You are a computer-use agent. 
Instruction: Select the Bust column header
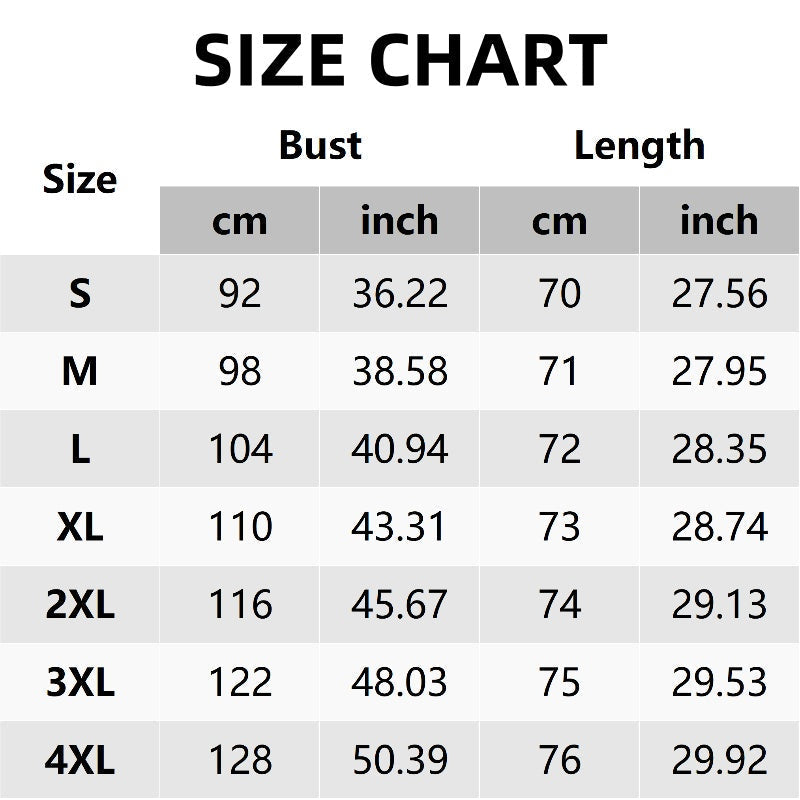(320, 146)
